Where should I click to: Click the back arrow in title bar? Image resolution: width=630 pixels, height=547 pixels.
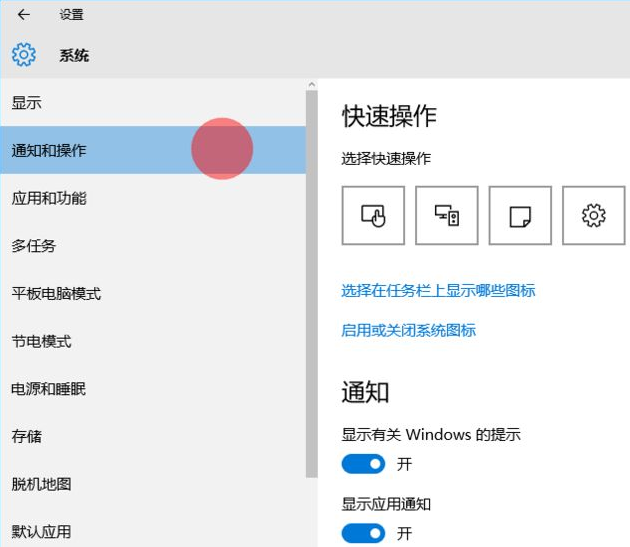point(24,15)
